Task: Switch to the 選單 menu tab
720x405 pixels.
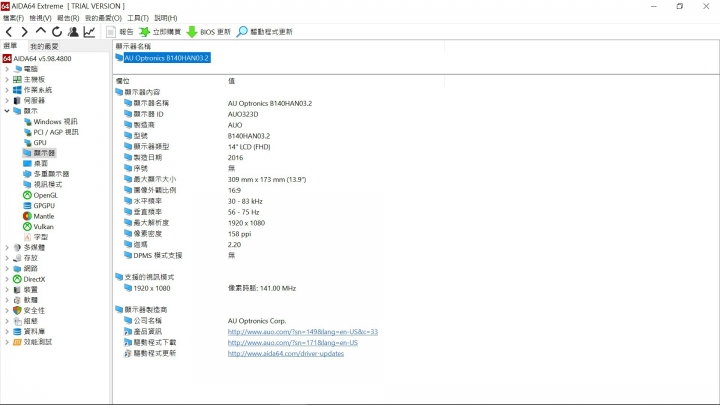Action: [10, 46]
